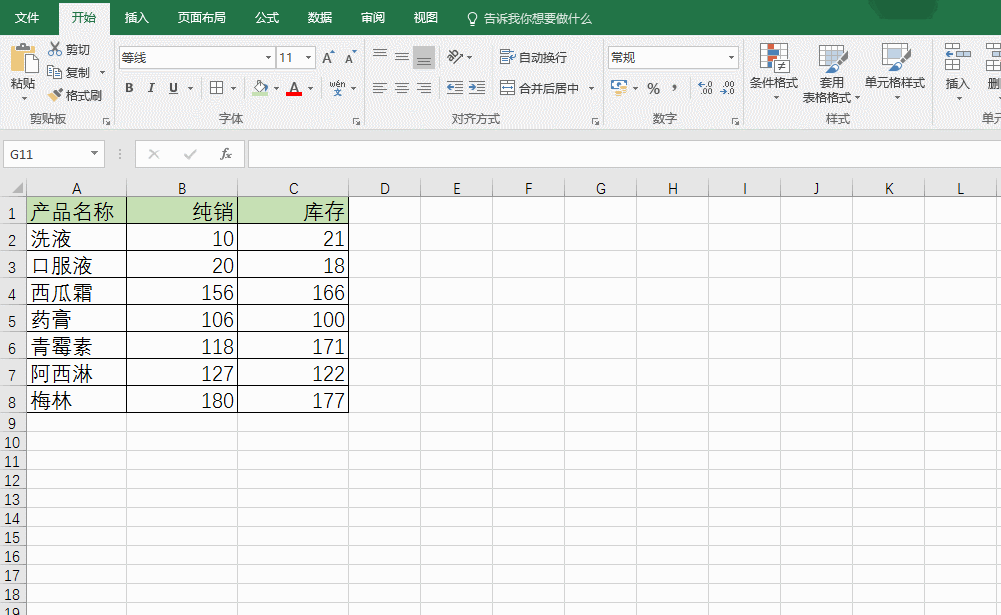The height and width of the screenshot is (615, 1001).
Task: Switch to Formulas (公式) tab
Action: (267, 18)
